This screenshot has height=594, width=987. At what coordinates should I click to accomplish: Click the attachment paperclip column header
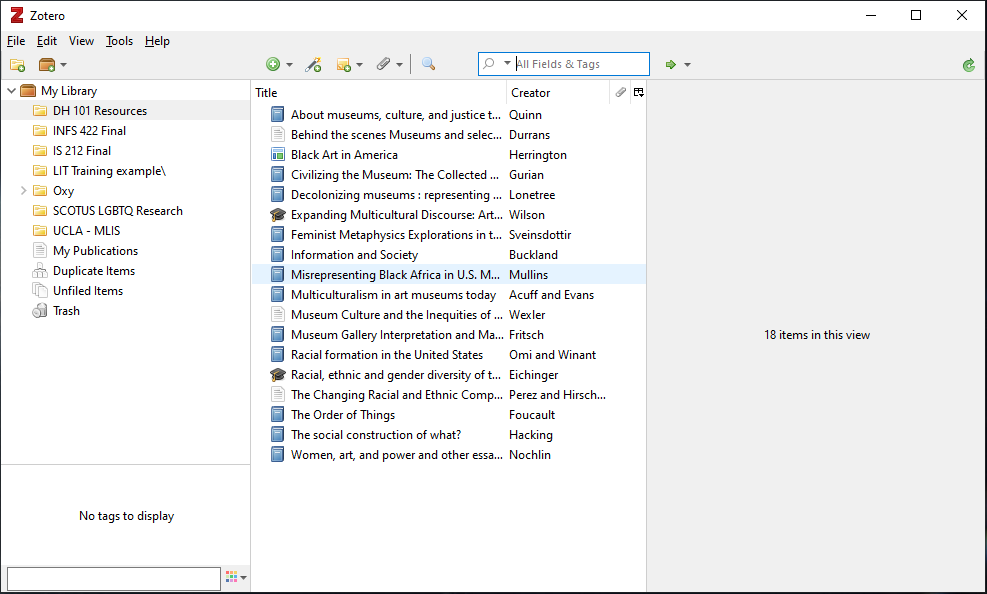click(620, 92)
